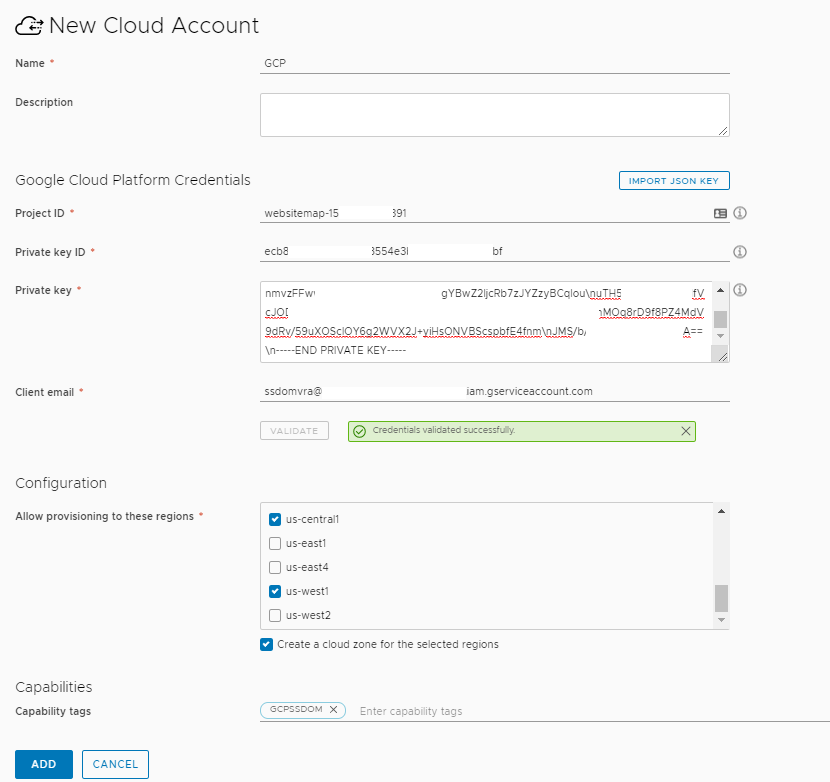The image size is (830, 782).
Task: Click the Description resize handle
Action: tap(723, 131)
